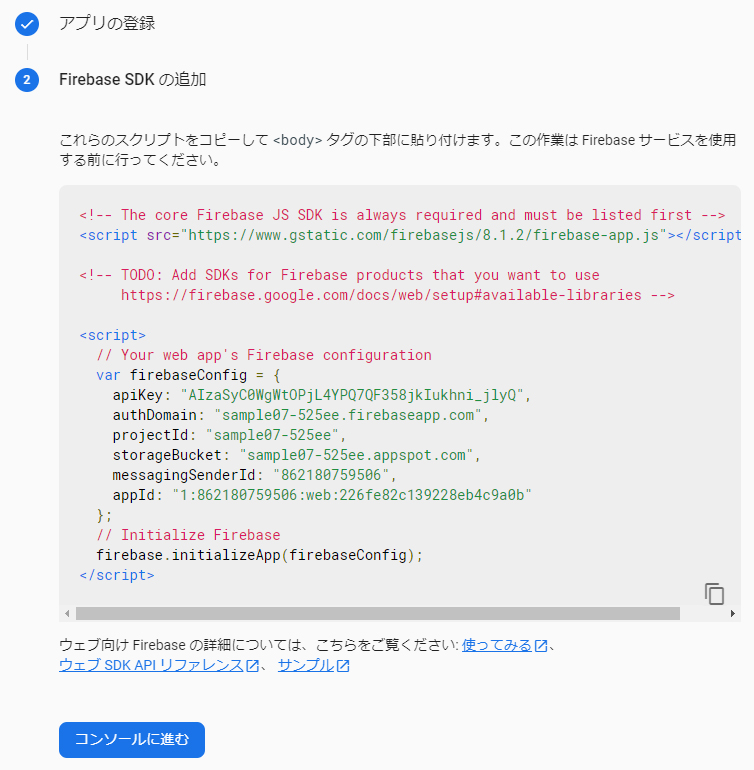Select the Firebase SDK の追加 step heading
Screen dimensions: 754x770
tap(133, 80)
